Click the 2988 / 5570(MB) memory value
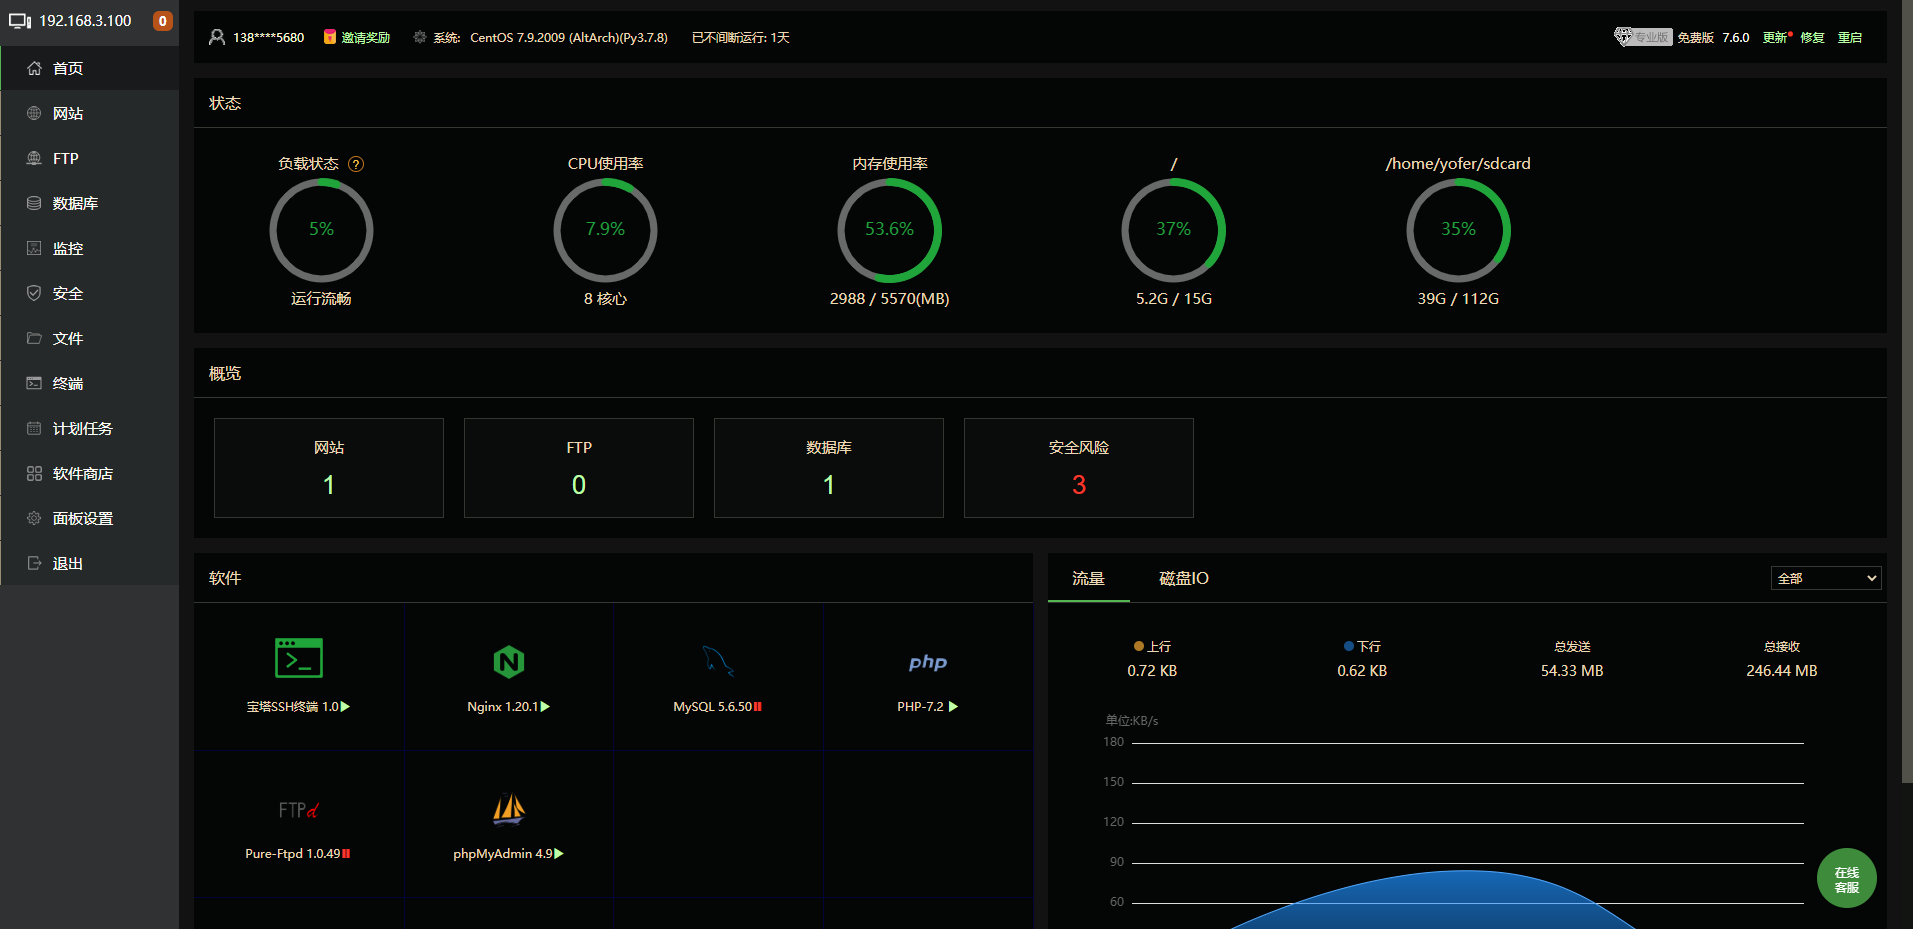 (x=889, y=298)
